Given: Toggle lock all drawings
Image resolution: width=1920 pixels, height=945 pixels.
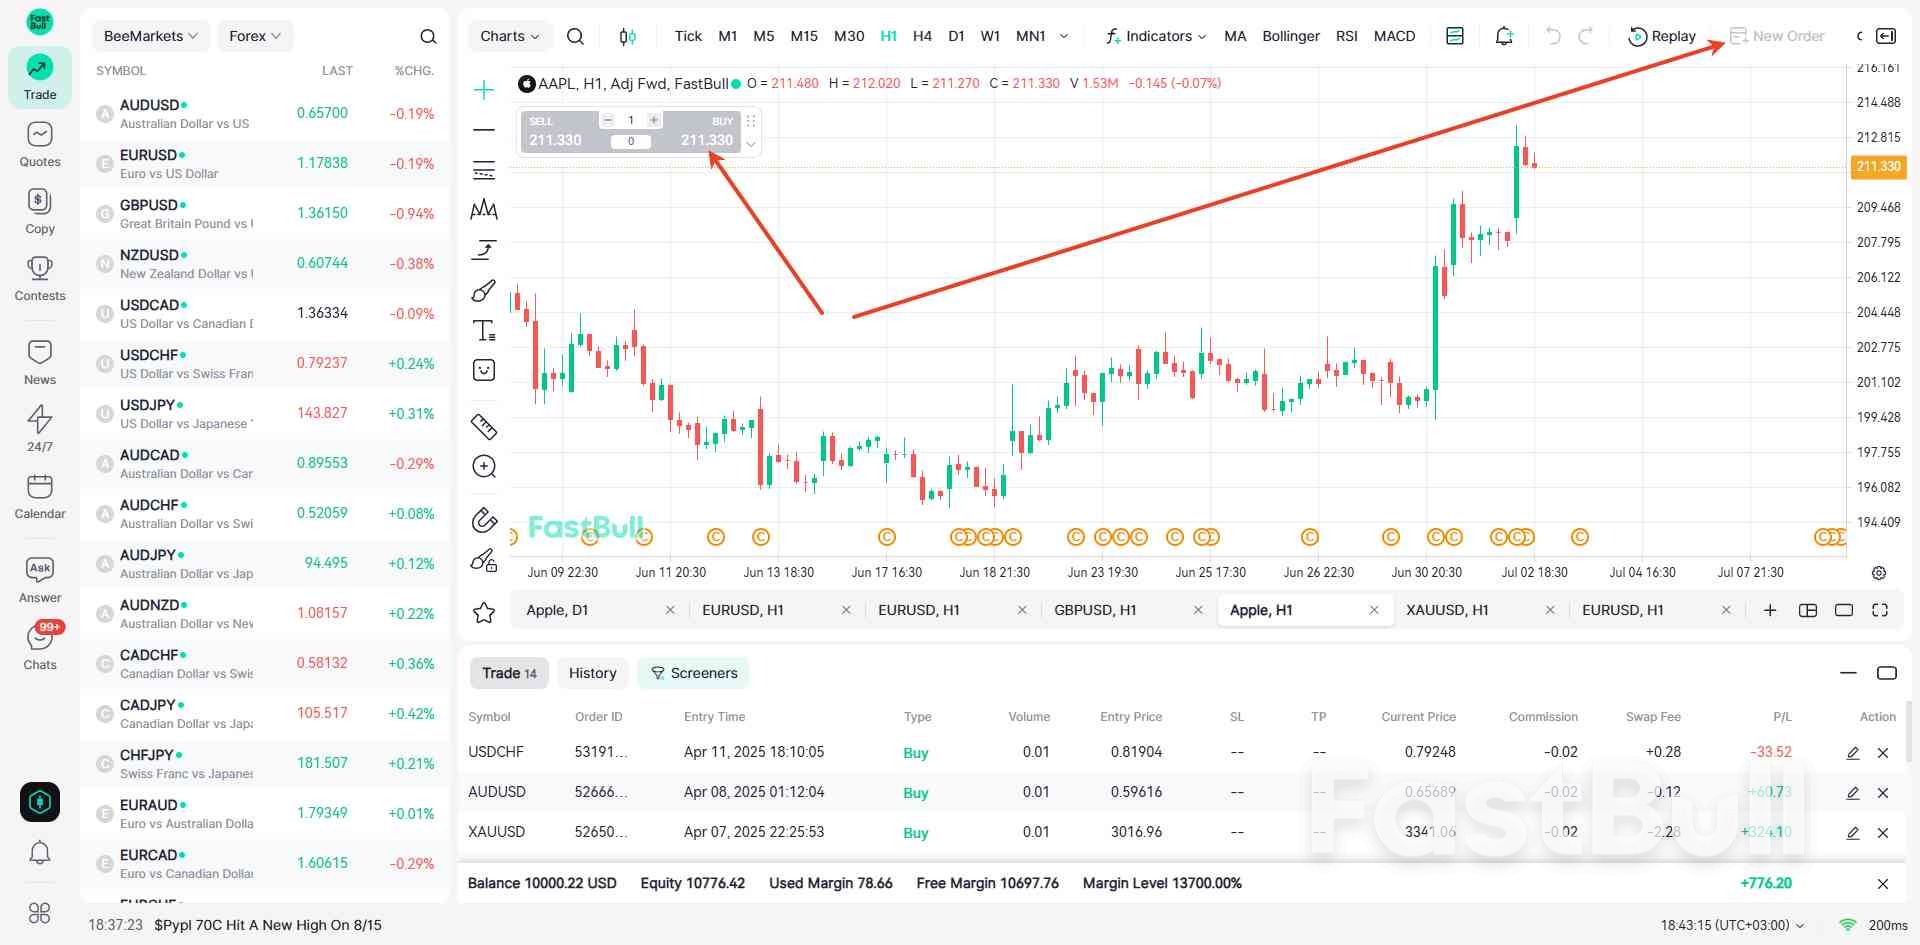Looking at the screenshot, I should [x=484, y=560].
